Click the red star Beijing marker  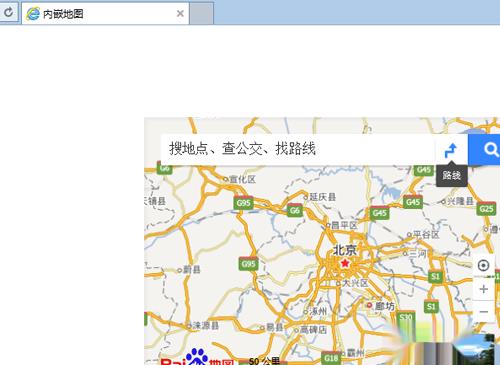point(345,263)
